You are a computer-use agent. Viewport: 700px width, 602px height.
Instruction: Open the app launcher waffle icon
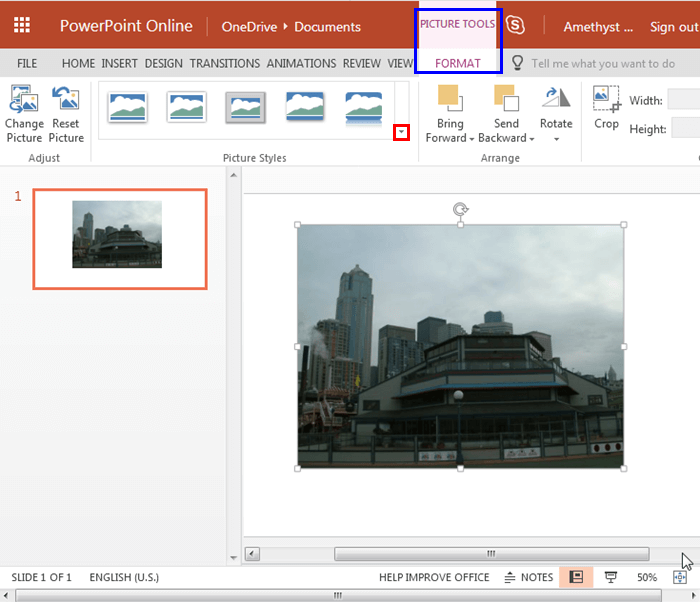21,26
